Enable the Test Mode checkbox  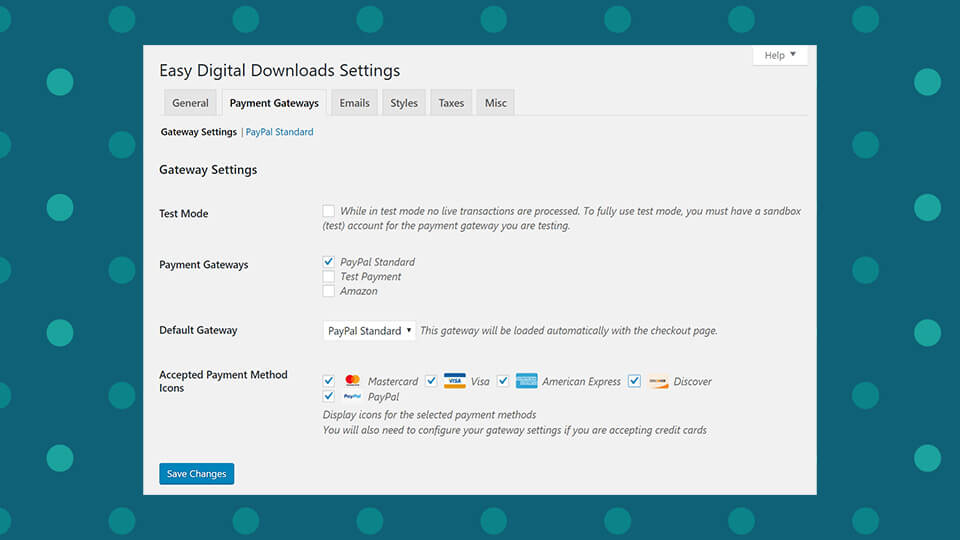pyautogui.click(x=329, y=211)
